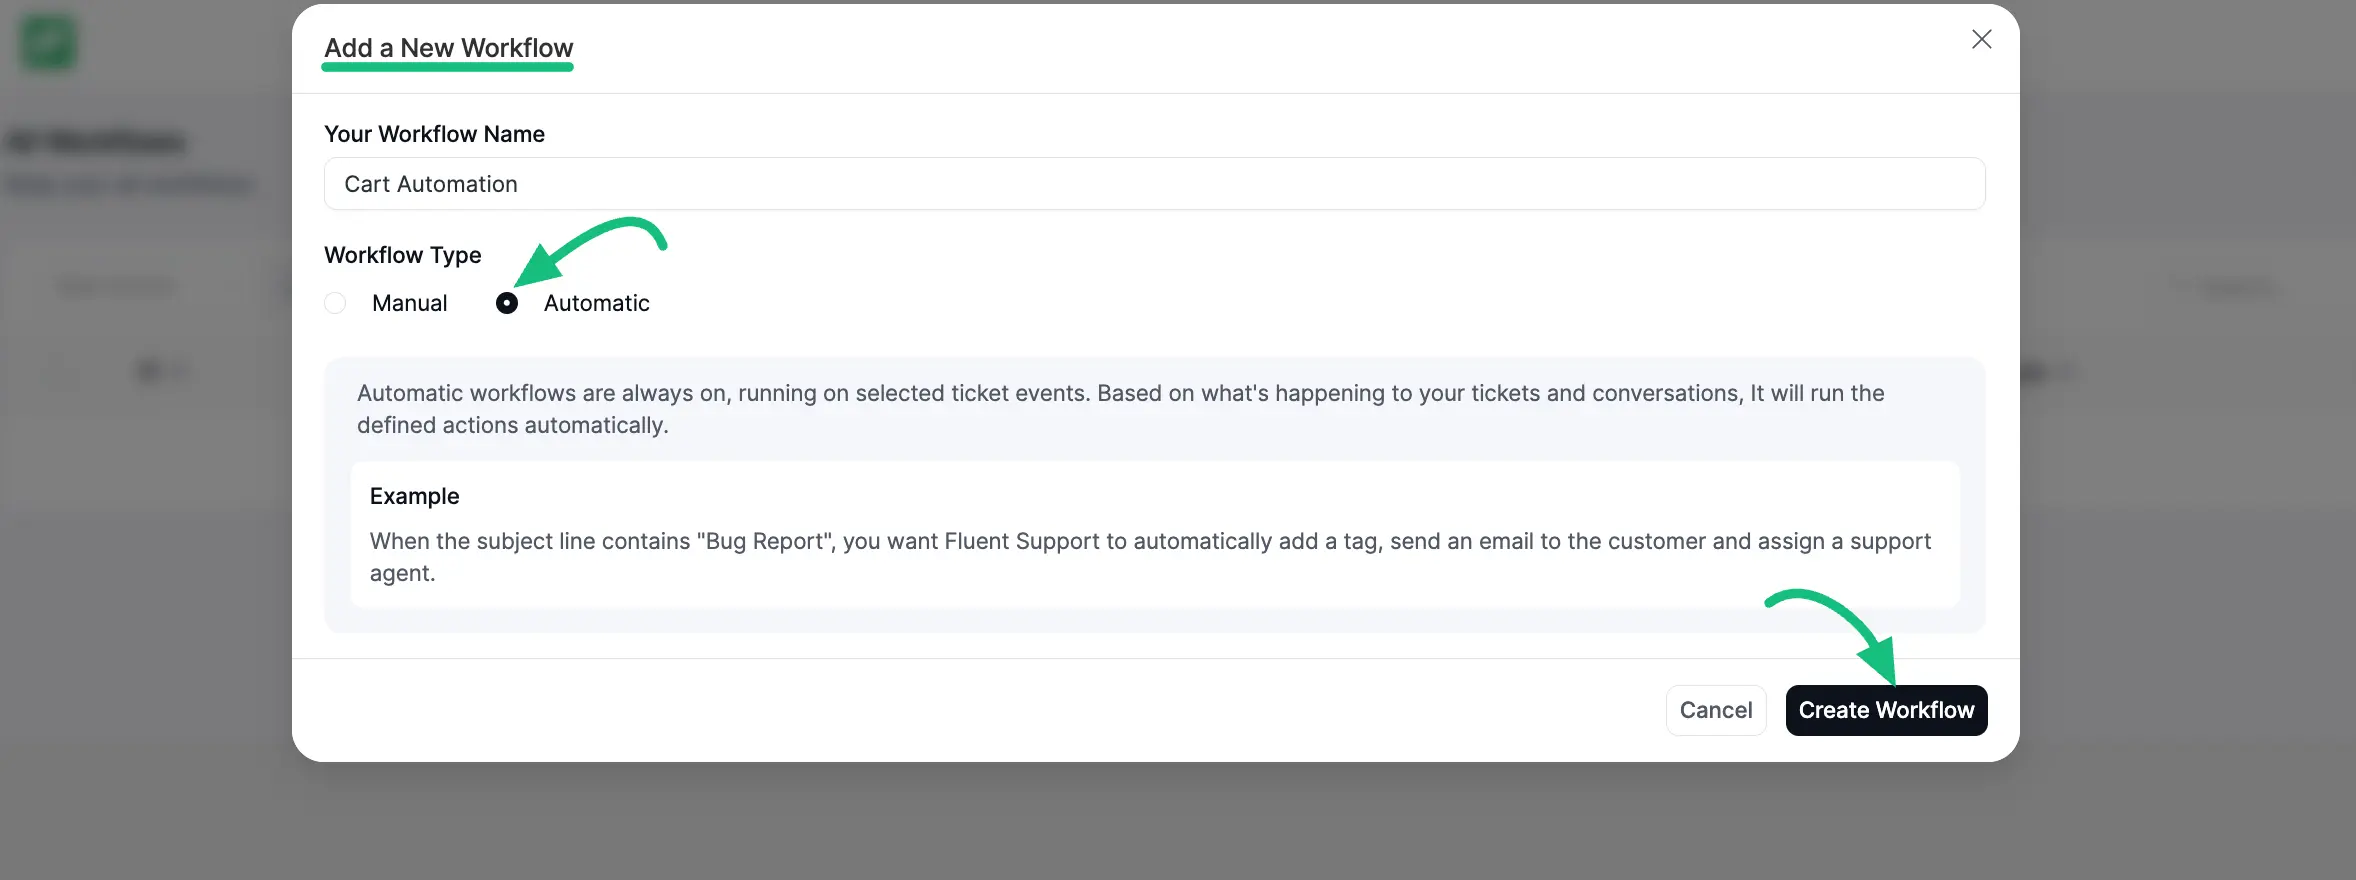Select the Automatic workflow type radio button
Viewport: 2356px width, 880px height.
[507, 303]
